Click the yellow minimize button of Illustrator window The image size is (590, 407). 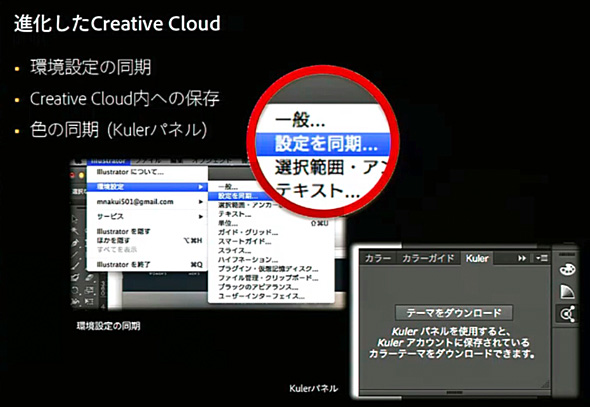pos(81,175)
